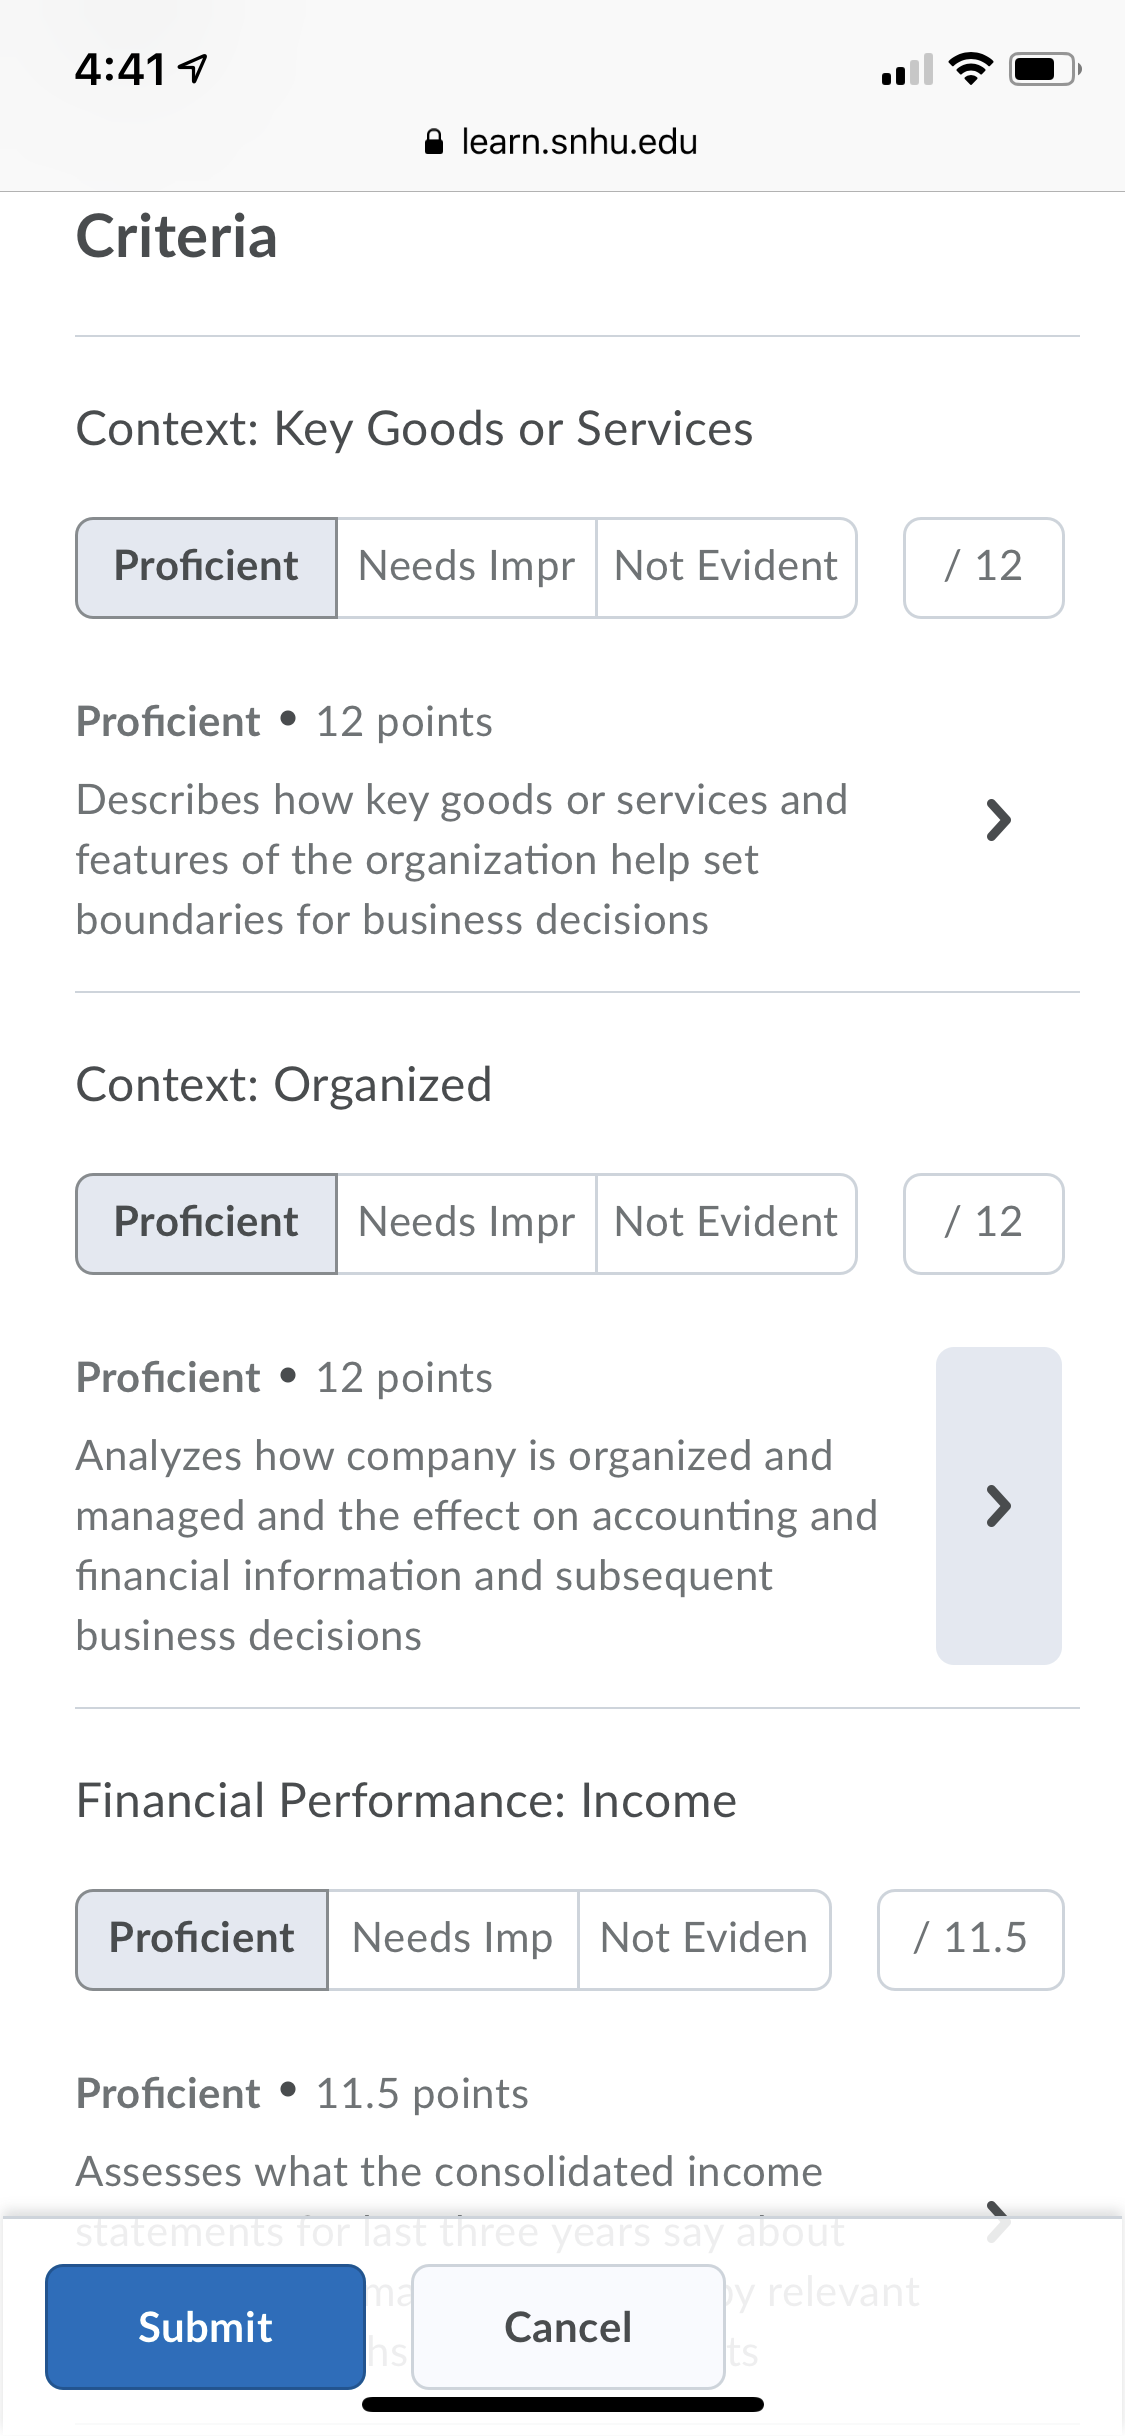Viewport: 1125px width, 2436px height.
Task: Tap the battery icon in status bar
Action: coord(1045,69)
